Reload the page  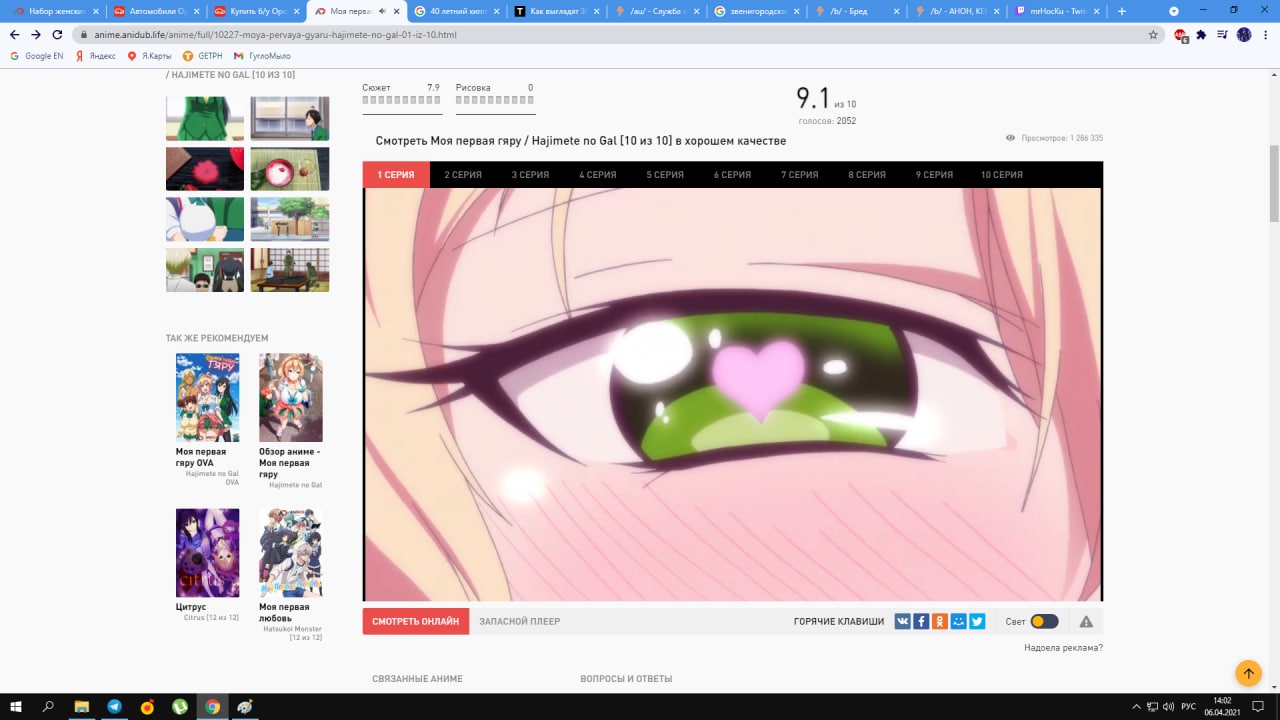tap(57, 34)
